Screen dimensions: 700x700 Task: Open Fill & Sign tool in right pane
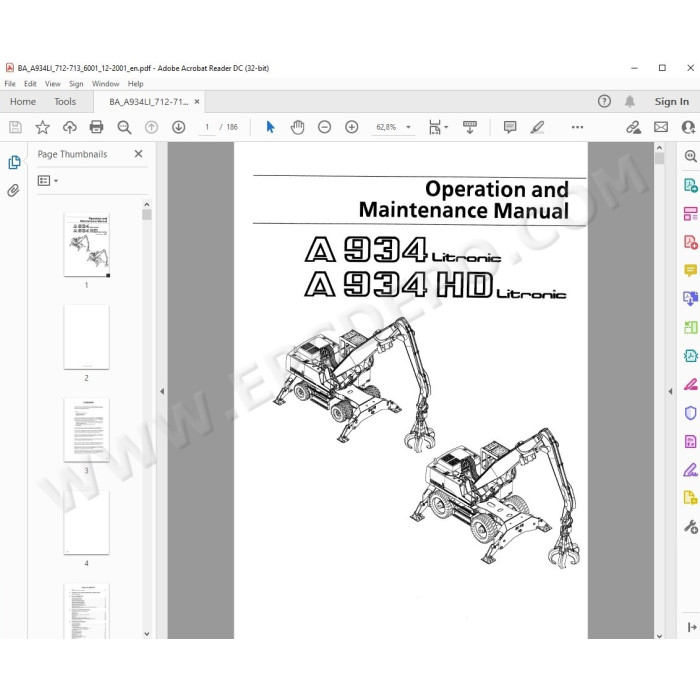point(691,470)
